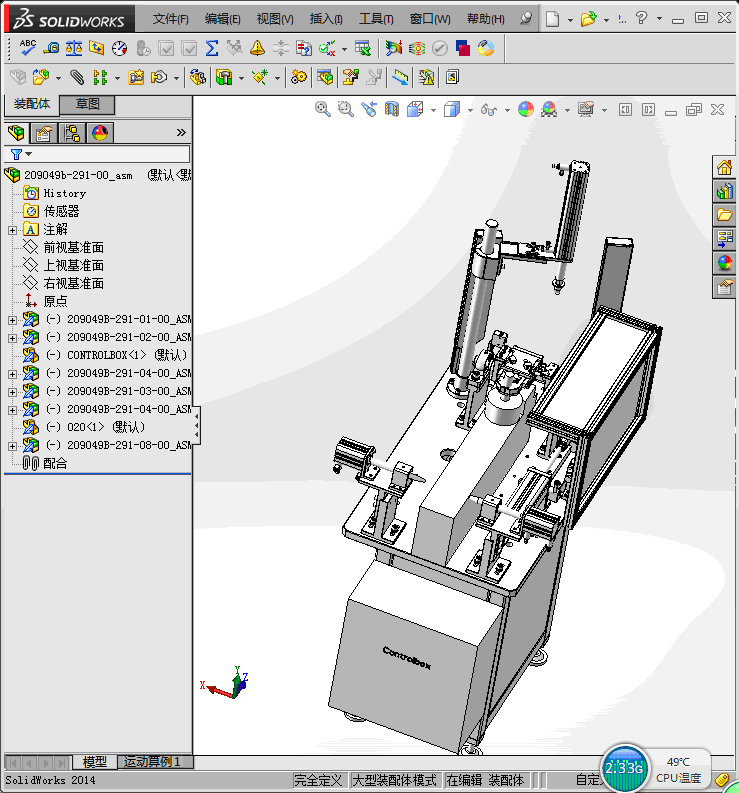Choose Linear Component Pattern icon

[x=100, y=77]
